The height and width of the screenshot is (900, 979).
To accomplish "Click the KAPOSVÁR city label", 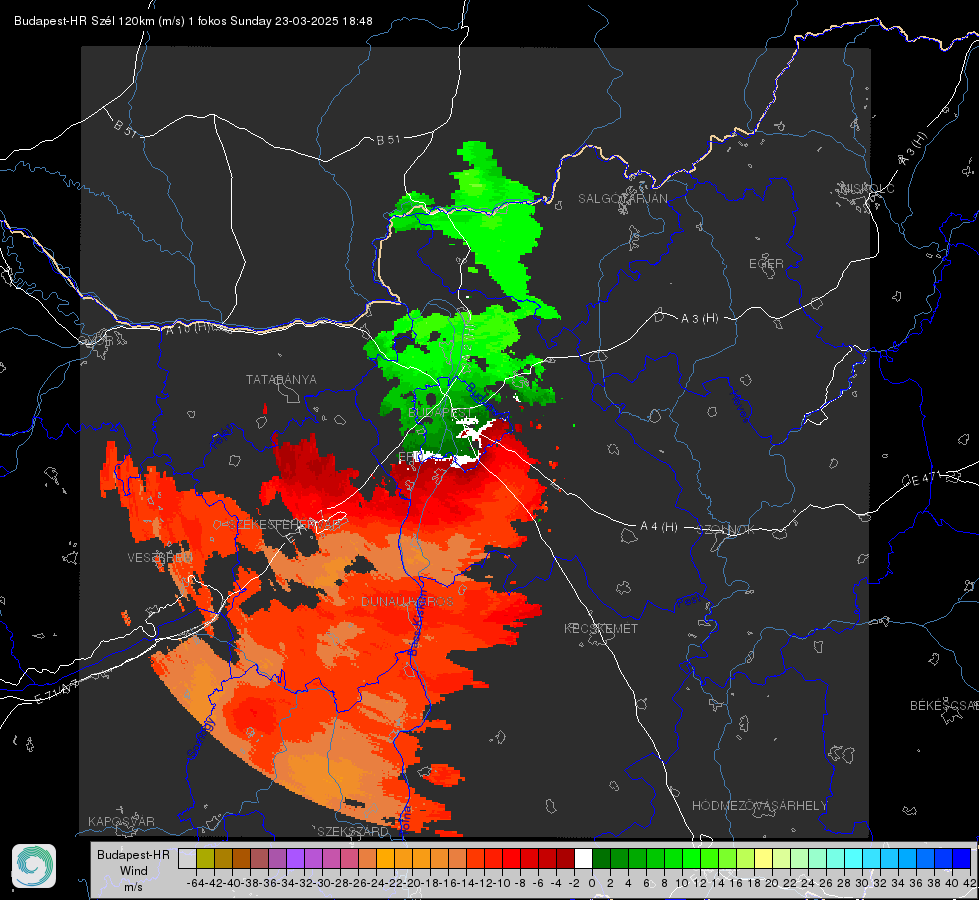I will (x=121, y=821).
